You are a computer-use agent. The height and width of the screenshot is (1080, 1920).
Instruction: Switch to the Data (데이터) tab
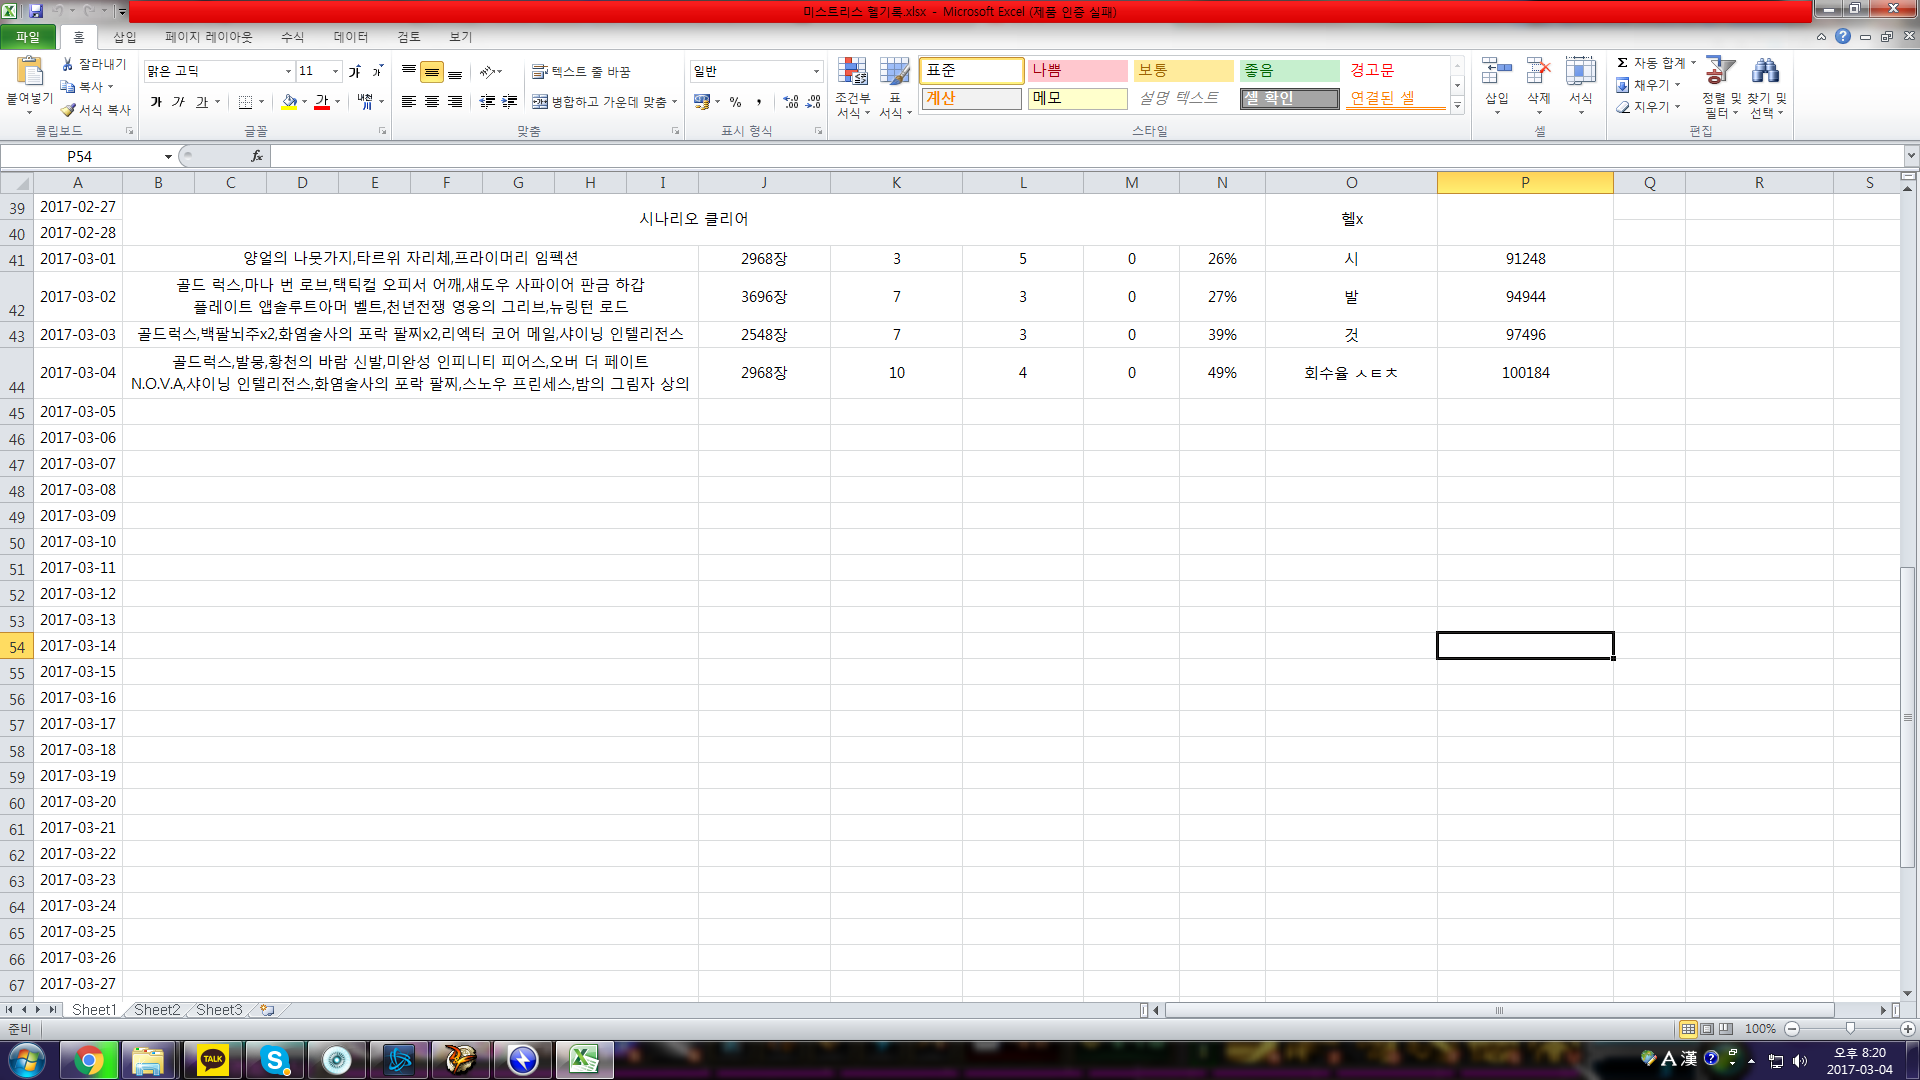click(x=351, y=37)
